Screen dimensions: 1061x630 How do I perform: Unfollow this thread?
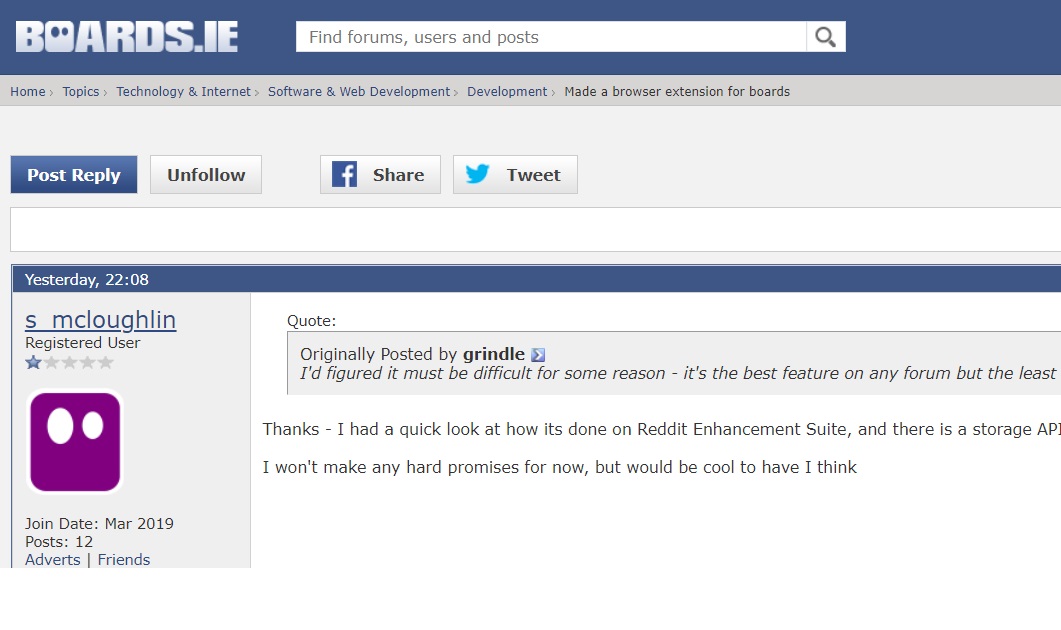point(206,175)
